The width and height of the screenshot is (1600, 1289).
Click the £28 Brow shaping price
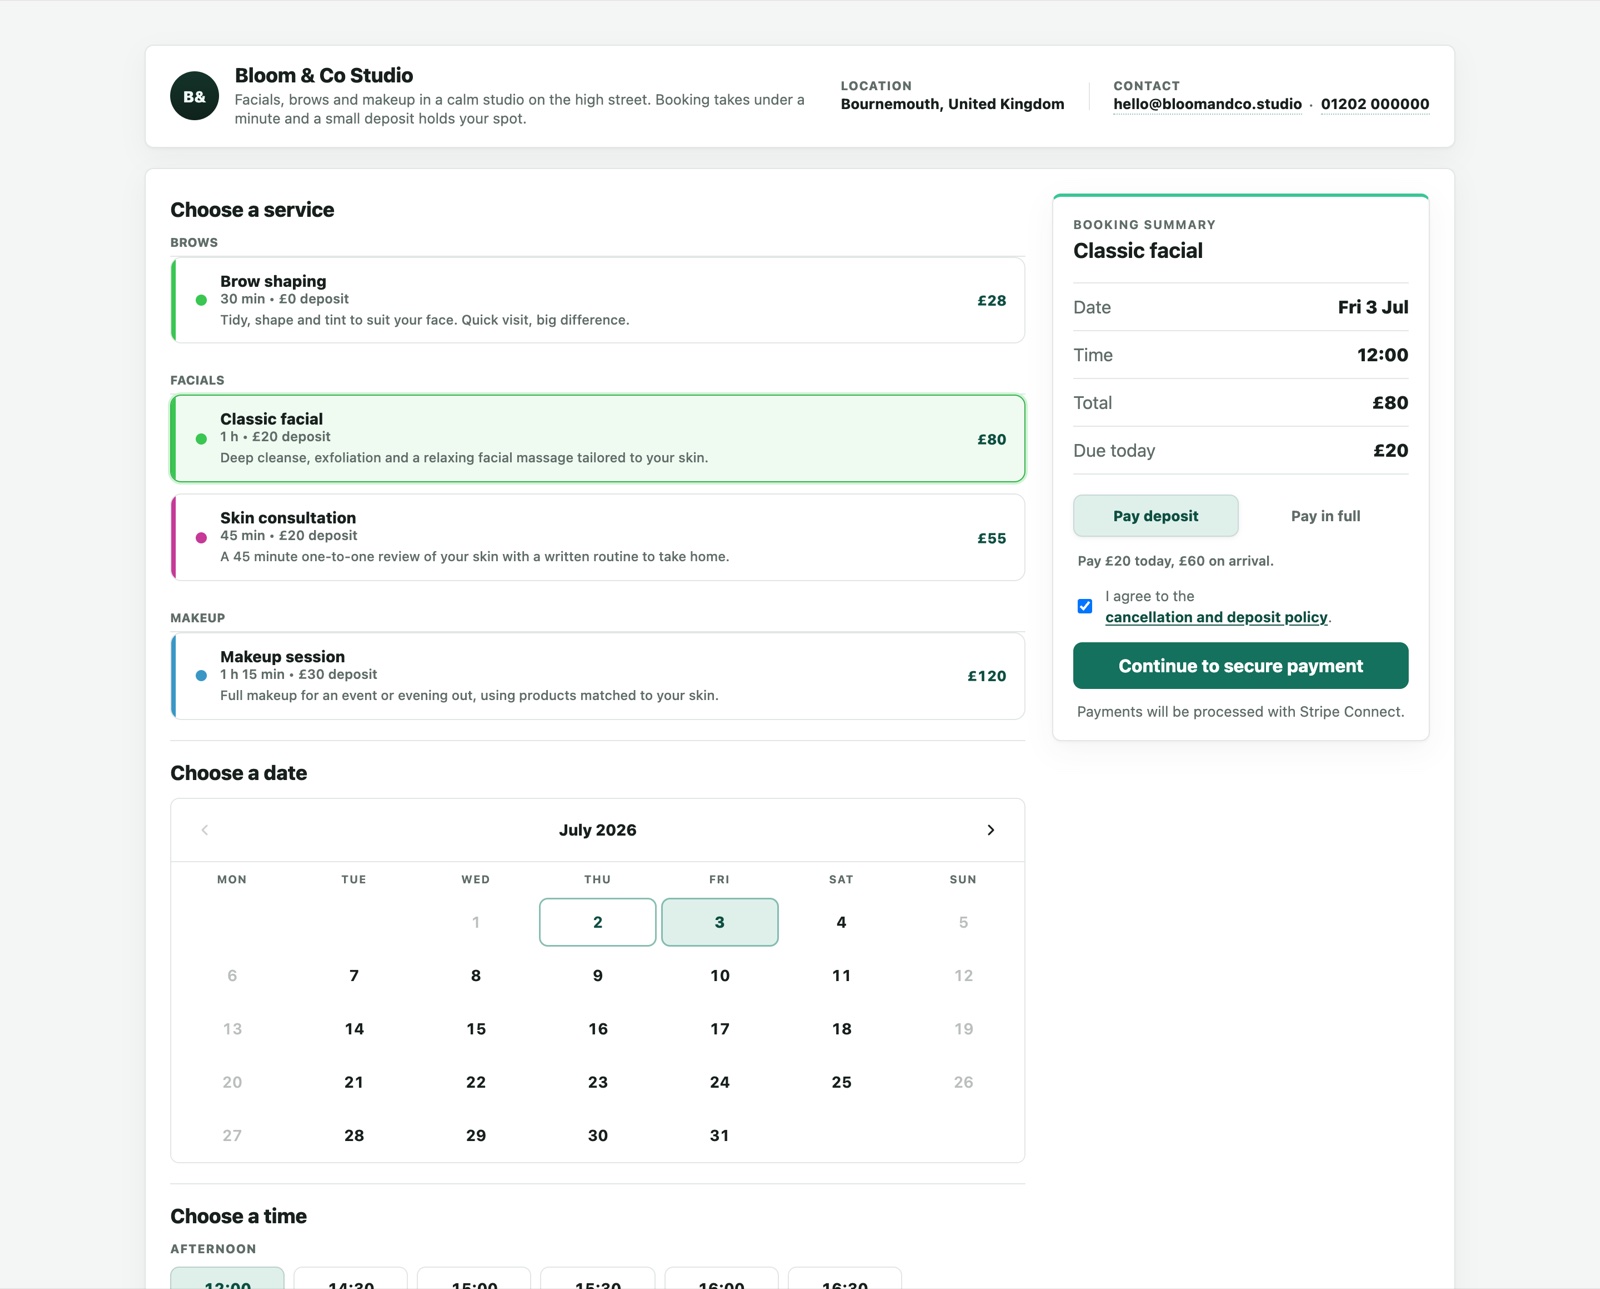coord(992,300)
